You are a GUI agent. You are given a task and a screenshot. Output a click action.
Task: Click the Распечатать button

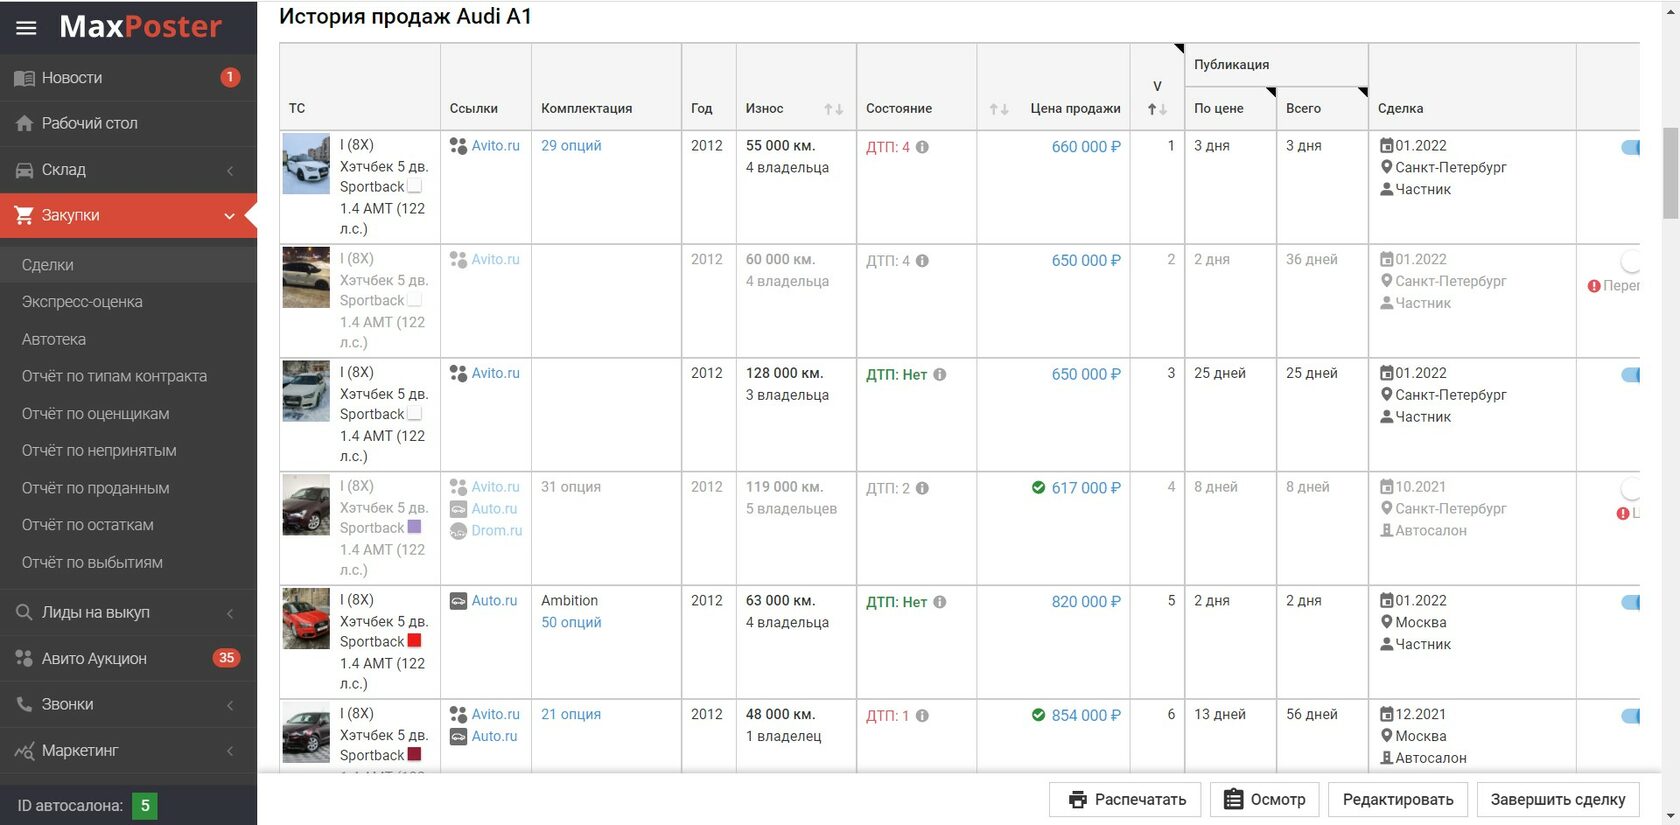[1125, 800]
